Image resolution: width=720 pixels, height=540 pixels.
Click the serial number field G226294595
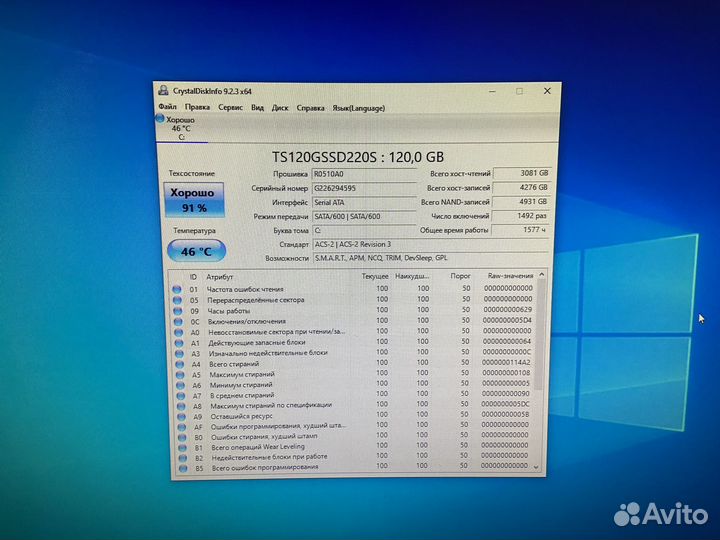point(364,188)
